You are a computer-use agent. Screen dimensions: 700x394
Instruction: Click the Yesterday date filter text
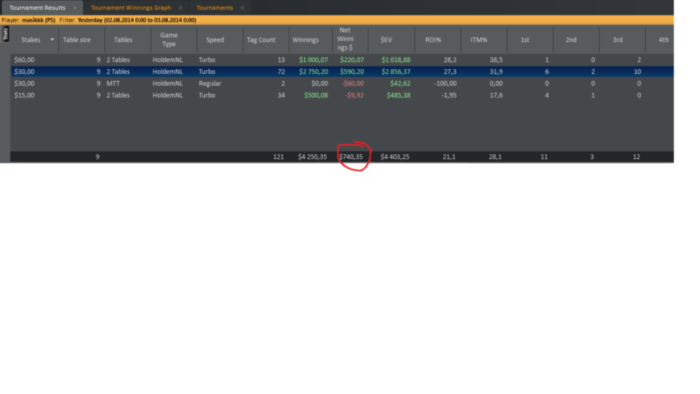tap(137, 20)
